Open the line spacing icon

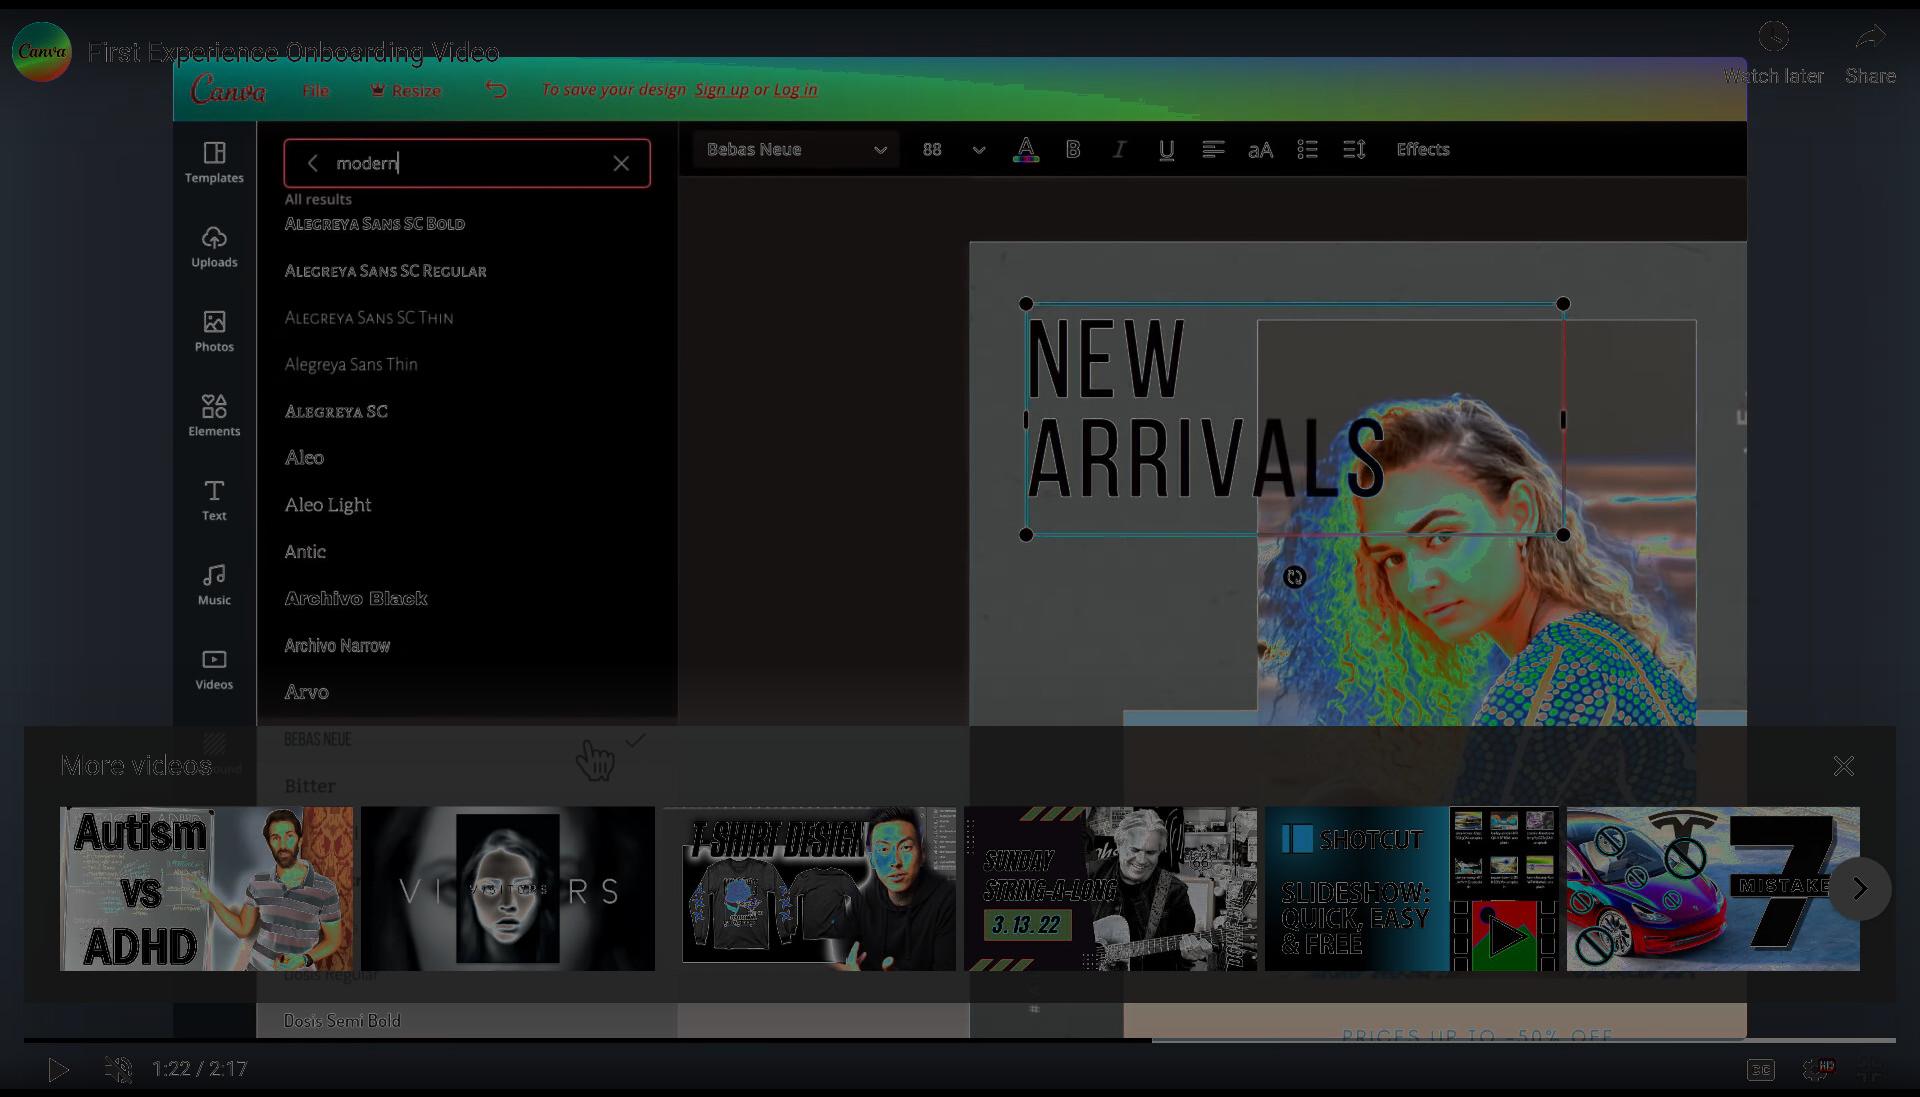point(1354,150)
